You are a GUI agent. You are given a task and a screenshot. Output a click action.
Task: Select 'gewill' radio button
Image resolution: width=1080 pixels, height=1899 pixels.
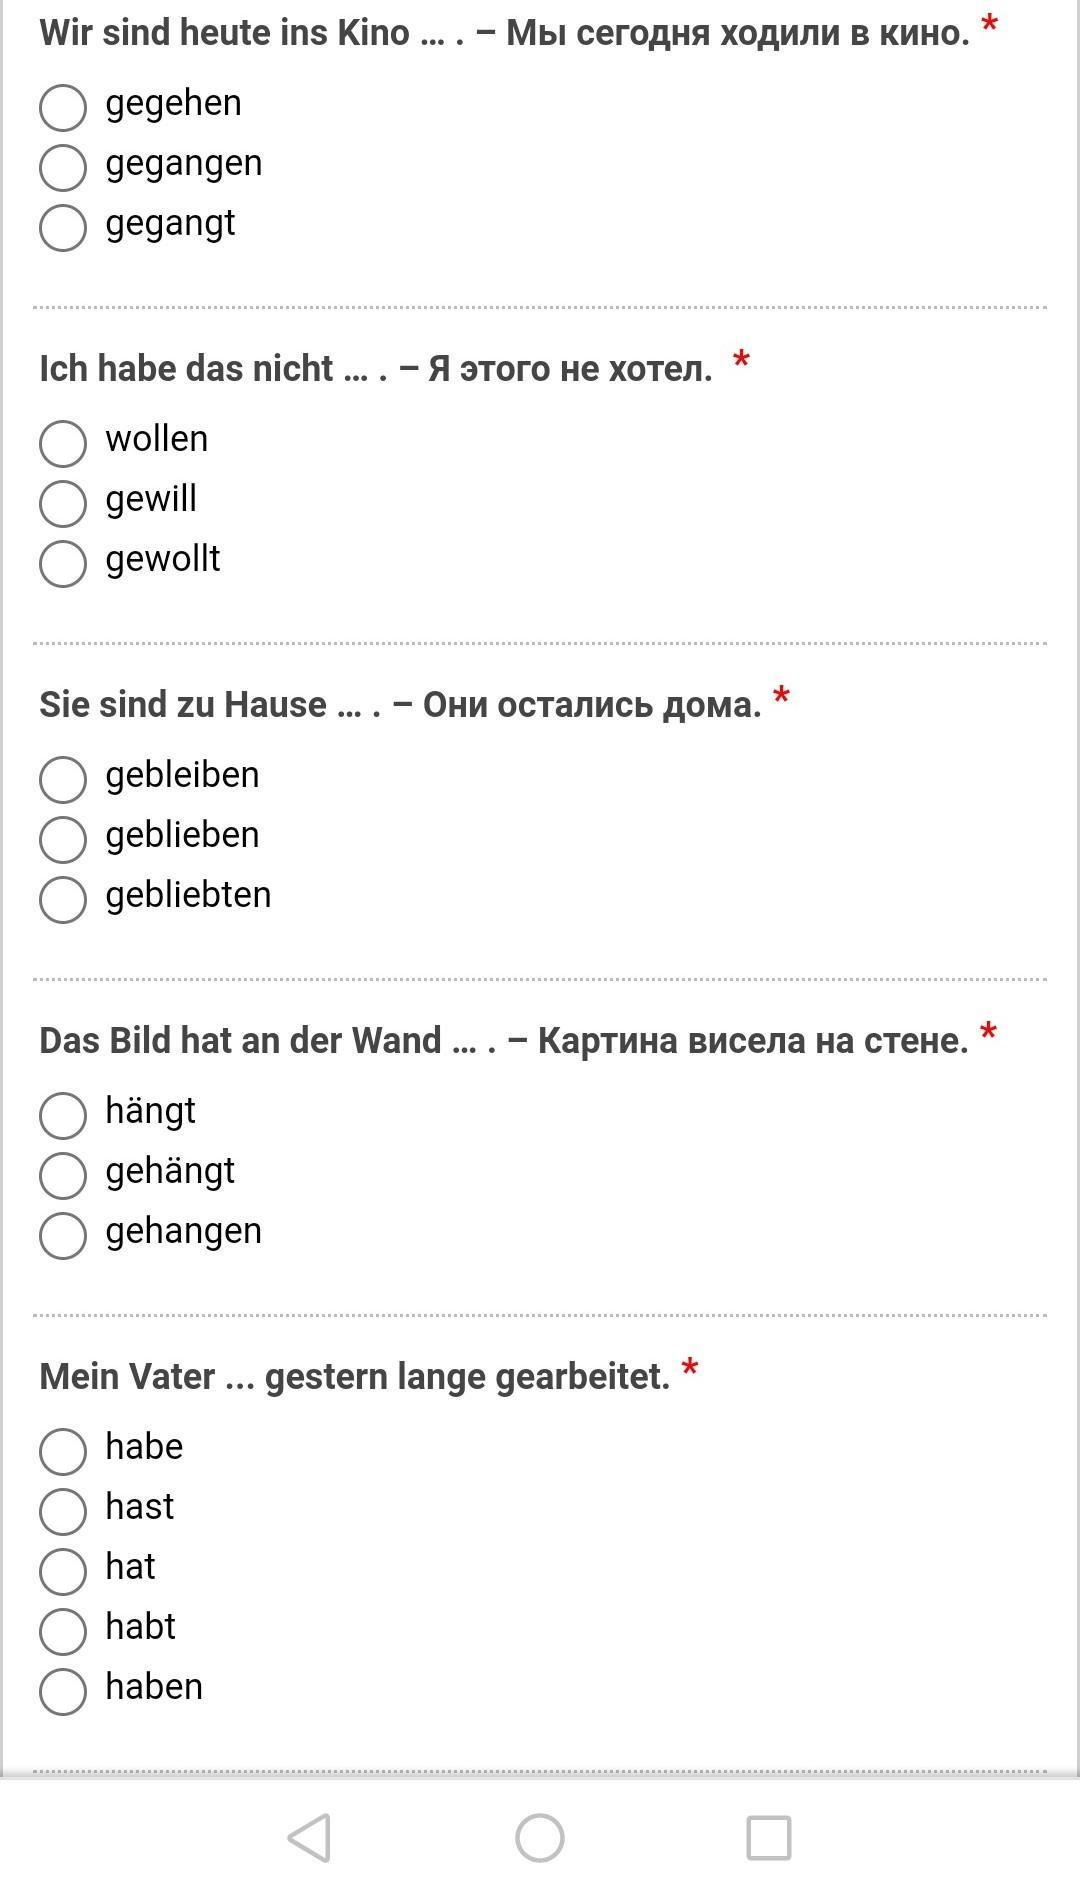point(62,503)
